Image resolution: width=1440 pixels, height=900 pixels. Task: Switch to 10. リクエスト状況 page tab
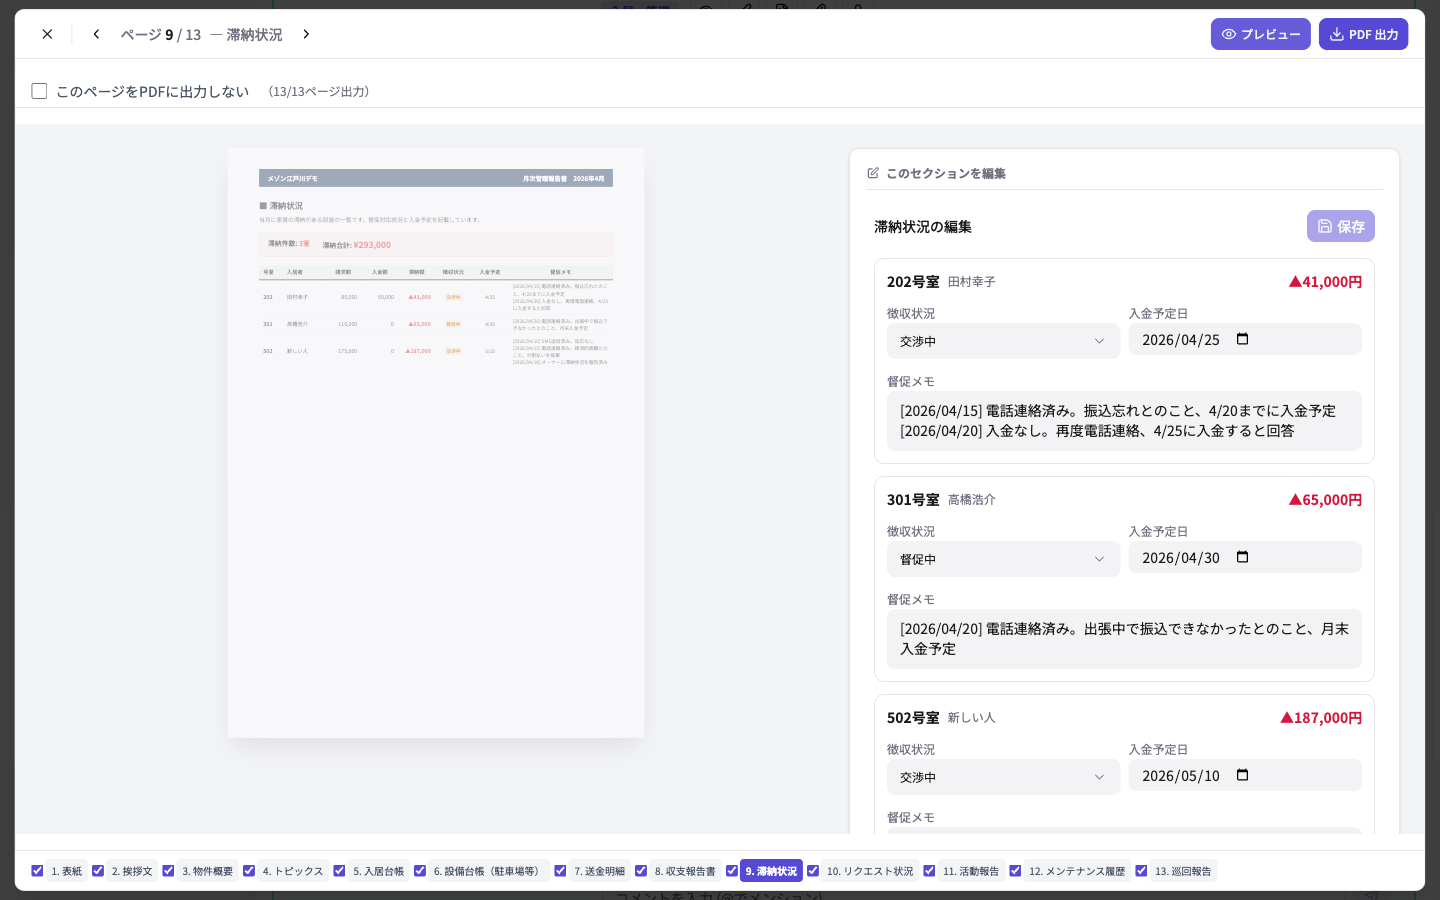tap(870, 871)
